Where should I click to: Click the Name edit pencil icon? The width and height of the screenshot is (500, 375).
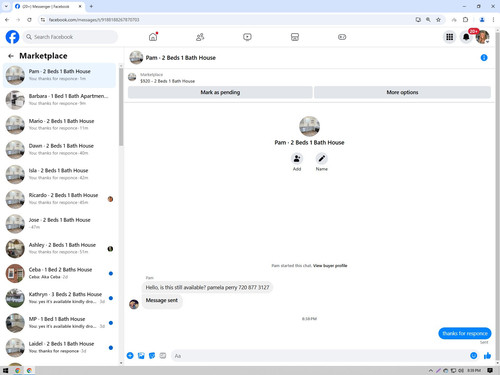click(322, 159)
